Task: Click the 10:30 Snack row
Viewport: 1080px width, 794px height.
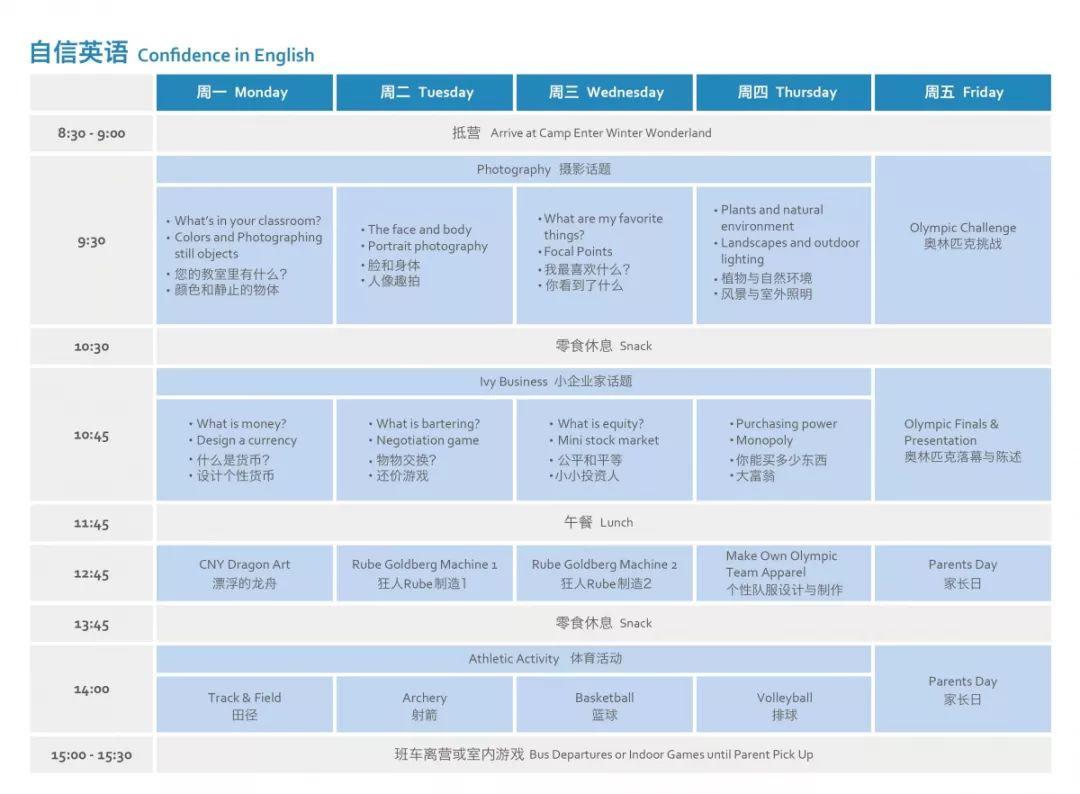Action: [603, 346]
